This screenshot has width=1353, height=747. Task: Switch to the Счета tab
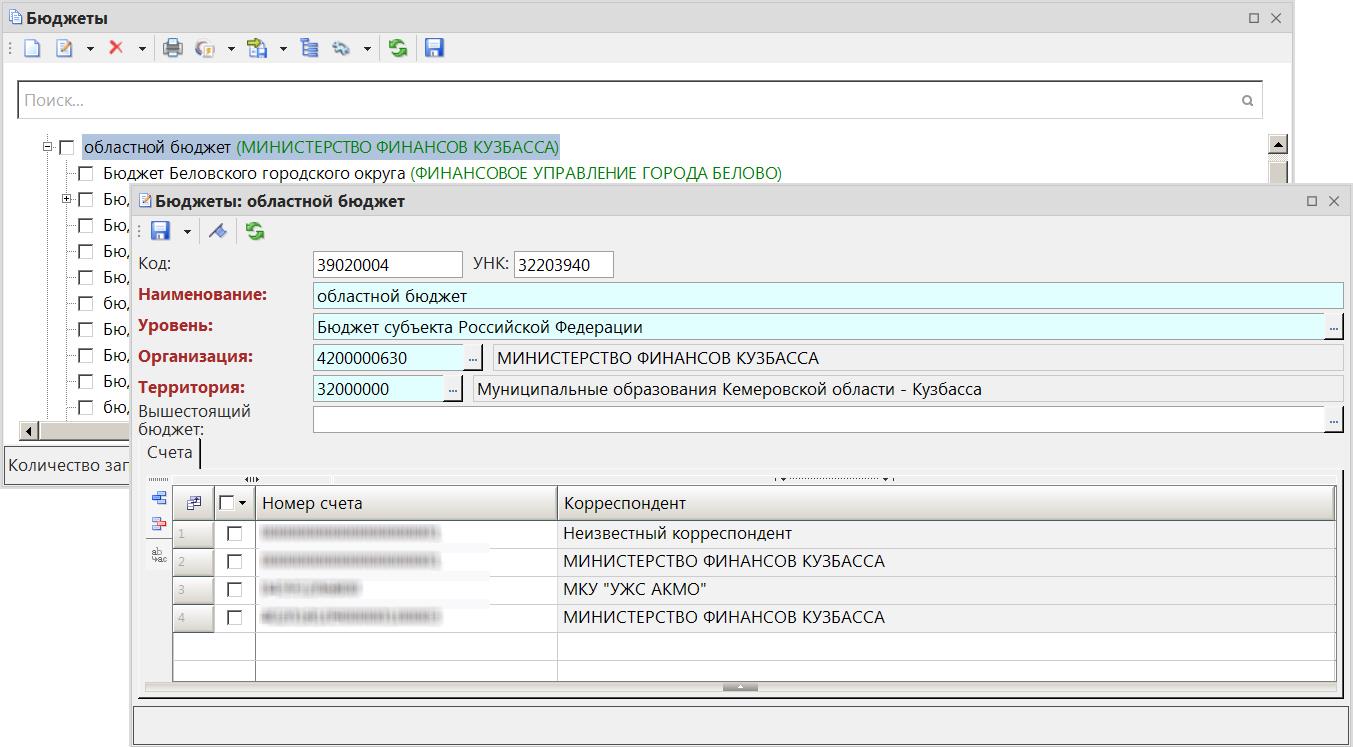169,453
